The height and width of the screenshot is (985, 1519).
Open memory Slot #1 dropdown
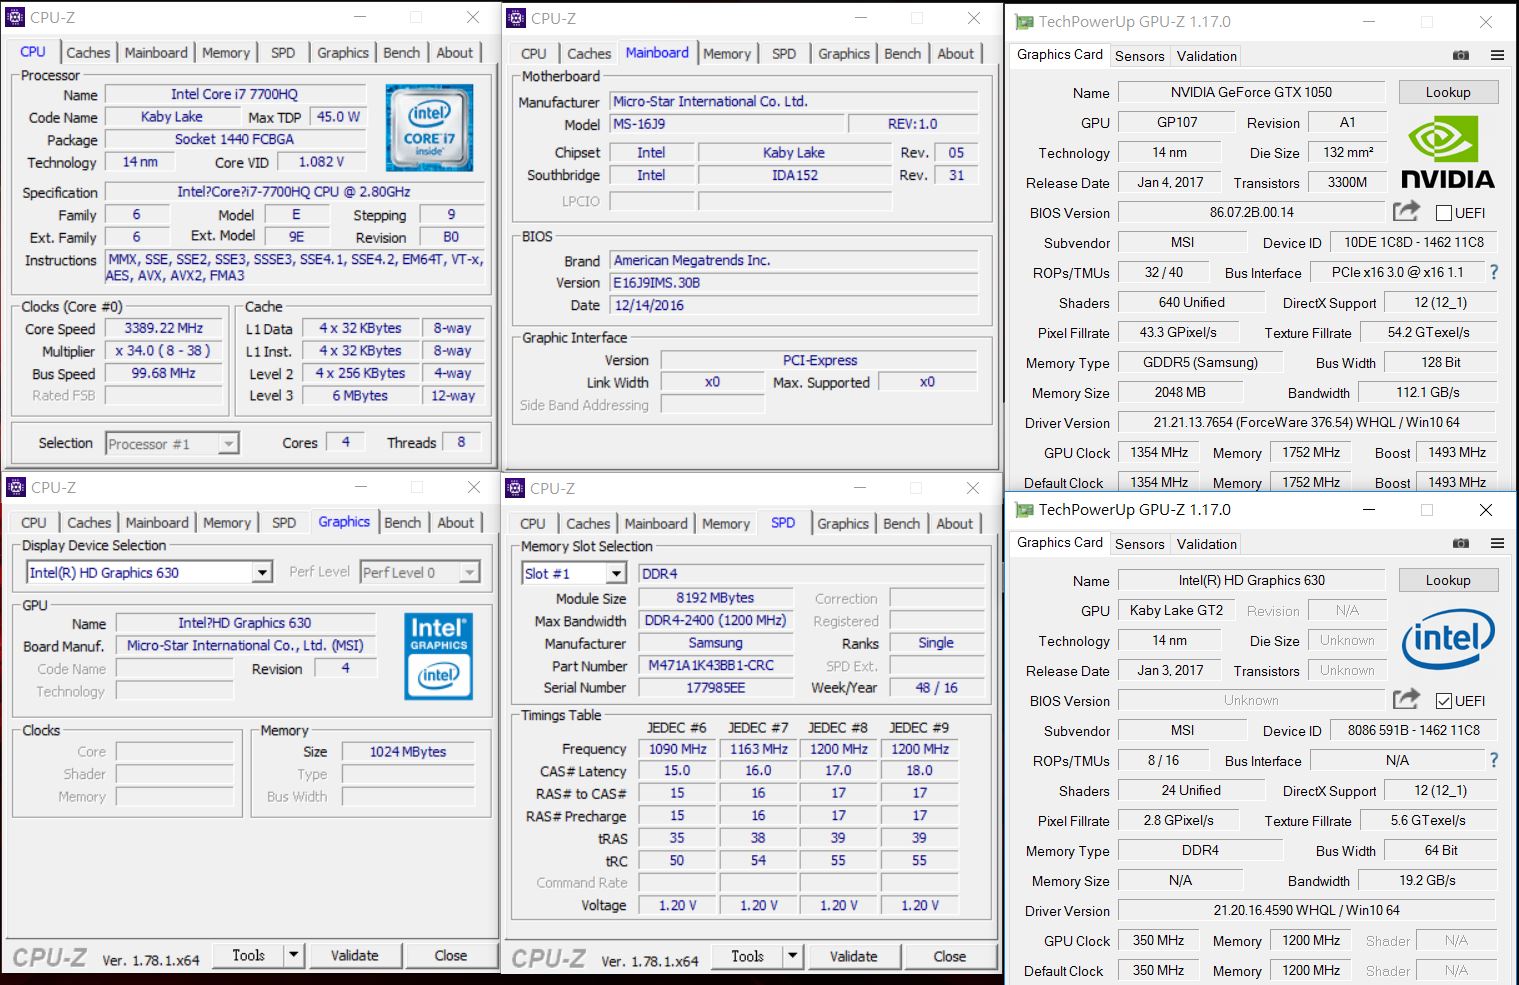coord(574,573)
